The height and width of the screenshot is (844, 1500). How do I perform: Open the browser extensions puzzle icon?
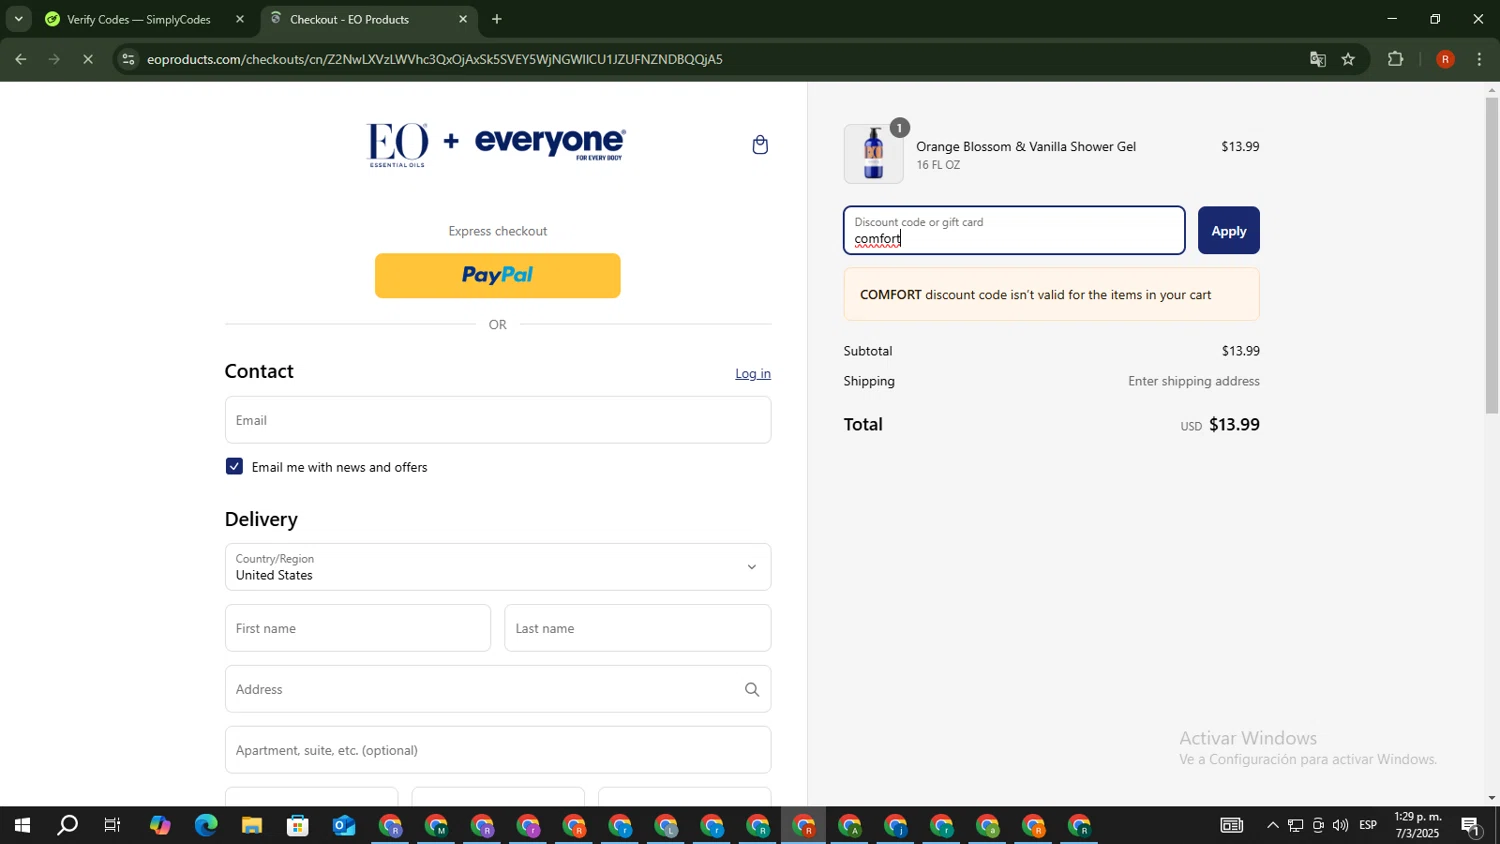1396,59
